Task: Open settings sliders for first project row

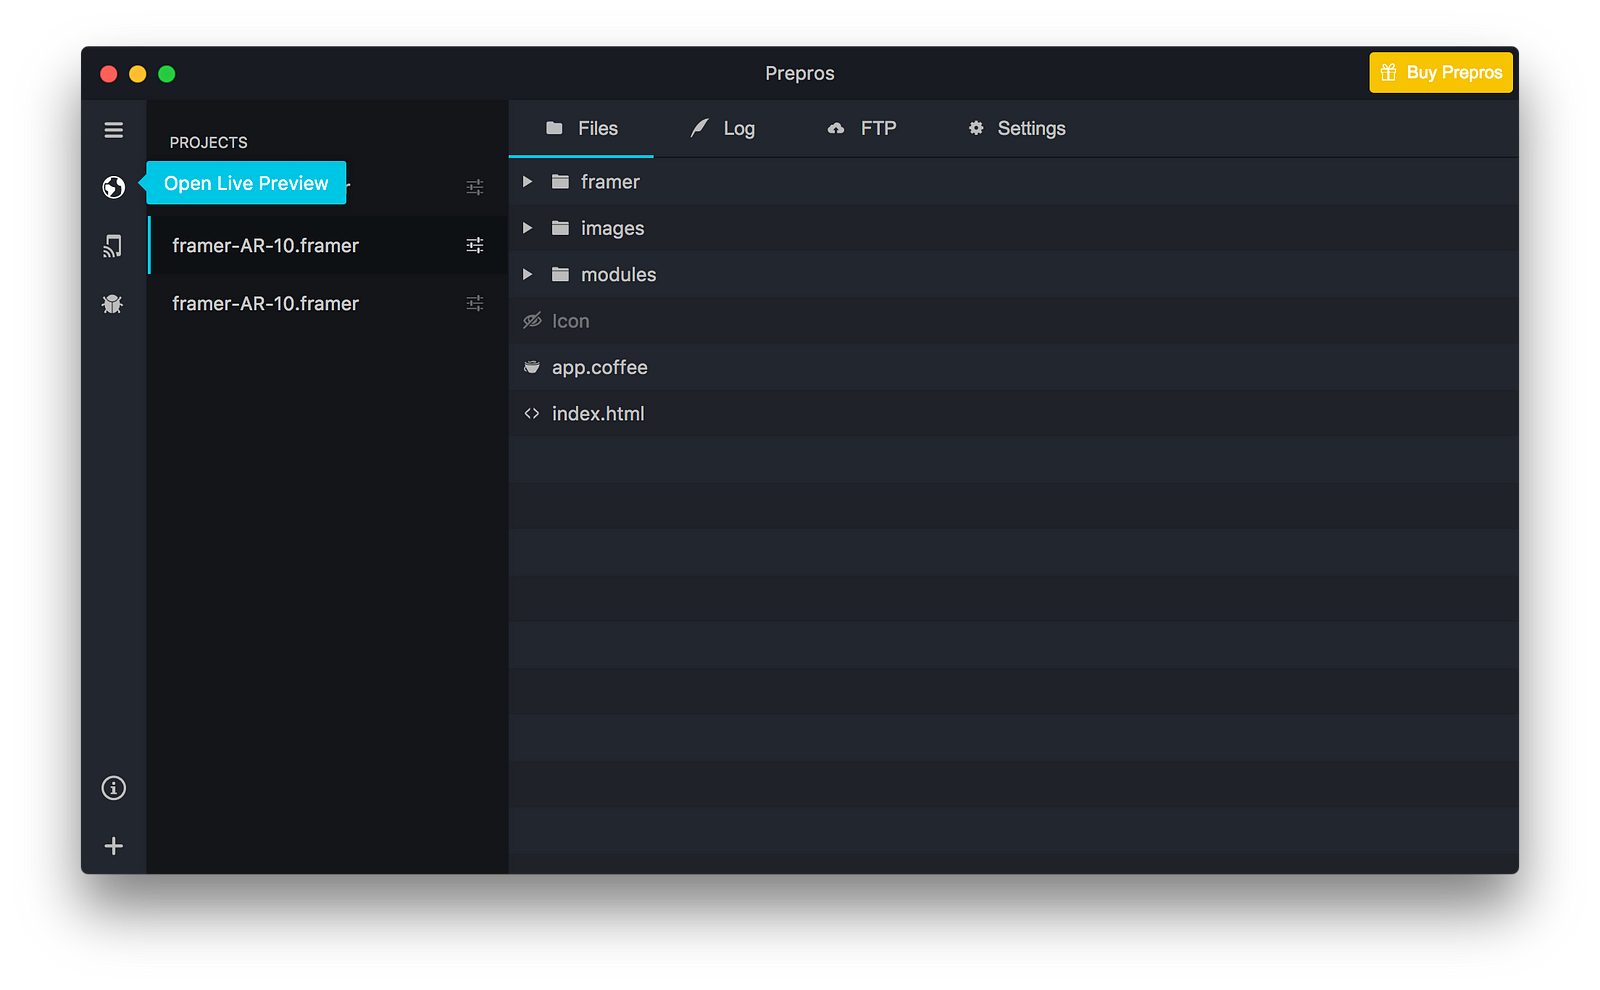Action: (x=475, y=187)
